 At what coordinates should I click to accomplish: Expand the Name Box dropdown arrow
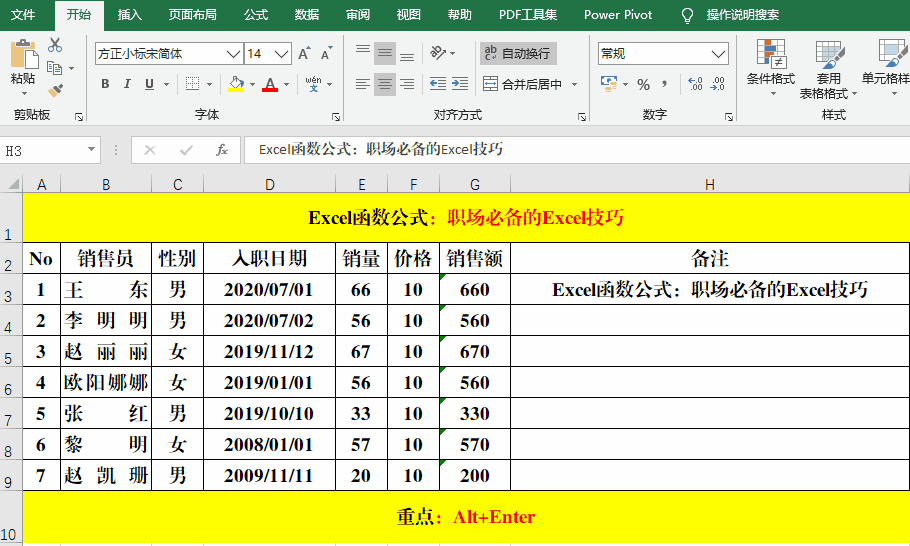point(91,150)
